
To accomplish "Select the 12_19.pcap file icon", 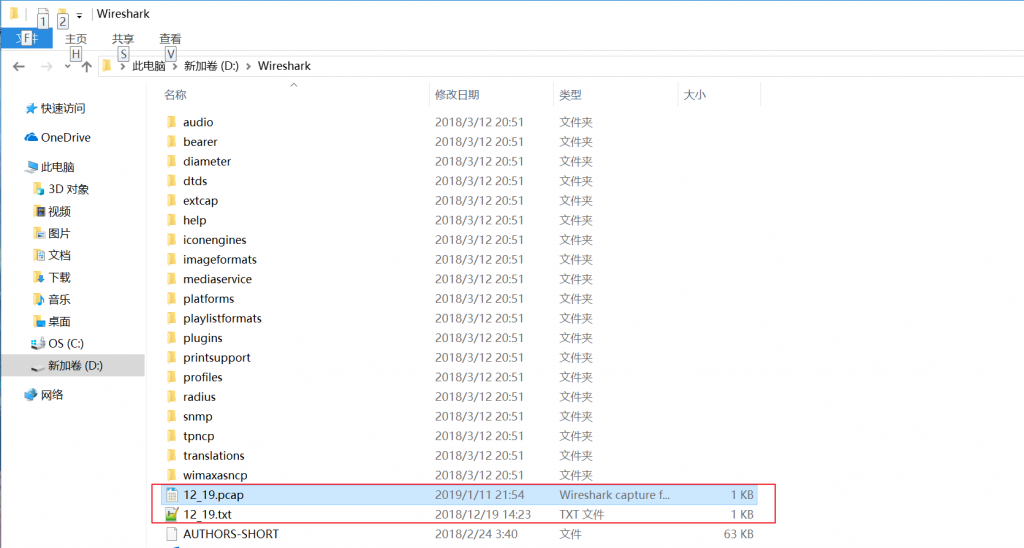I will click(171, 495).
